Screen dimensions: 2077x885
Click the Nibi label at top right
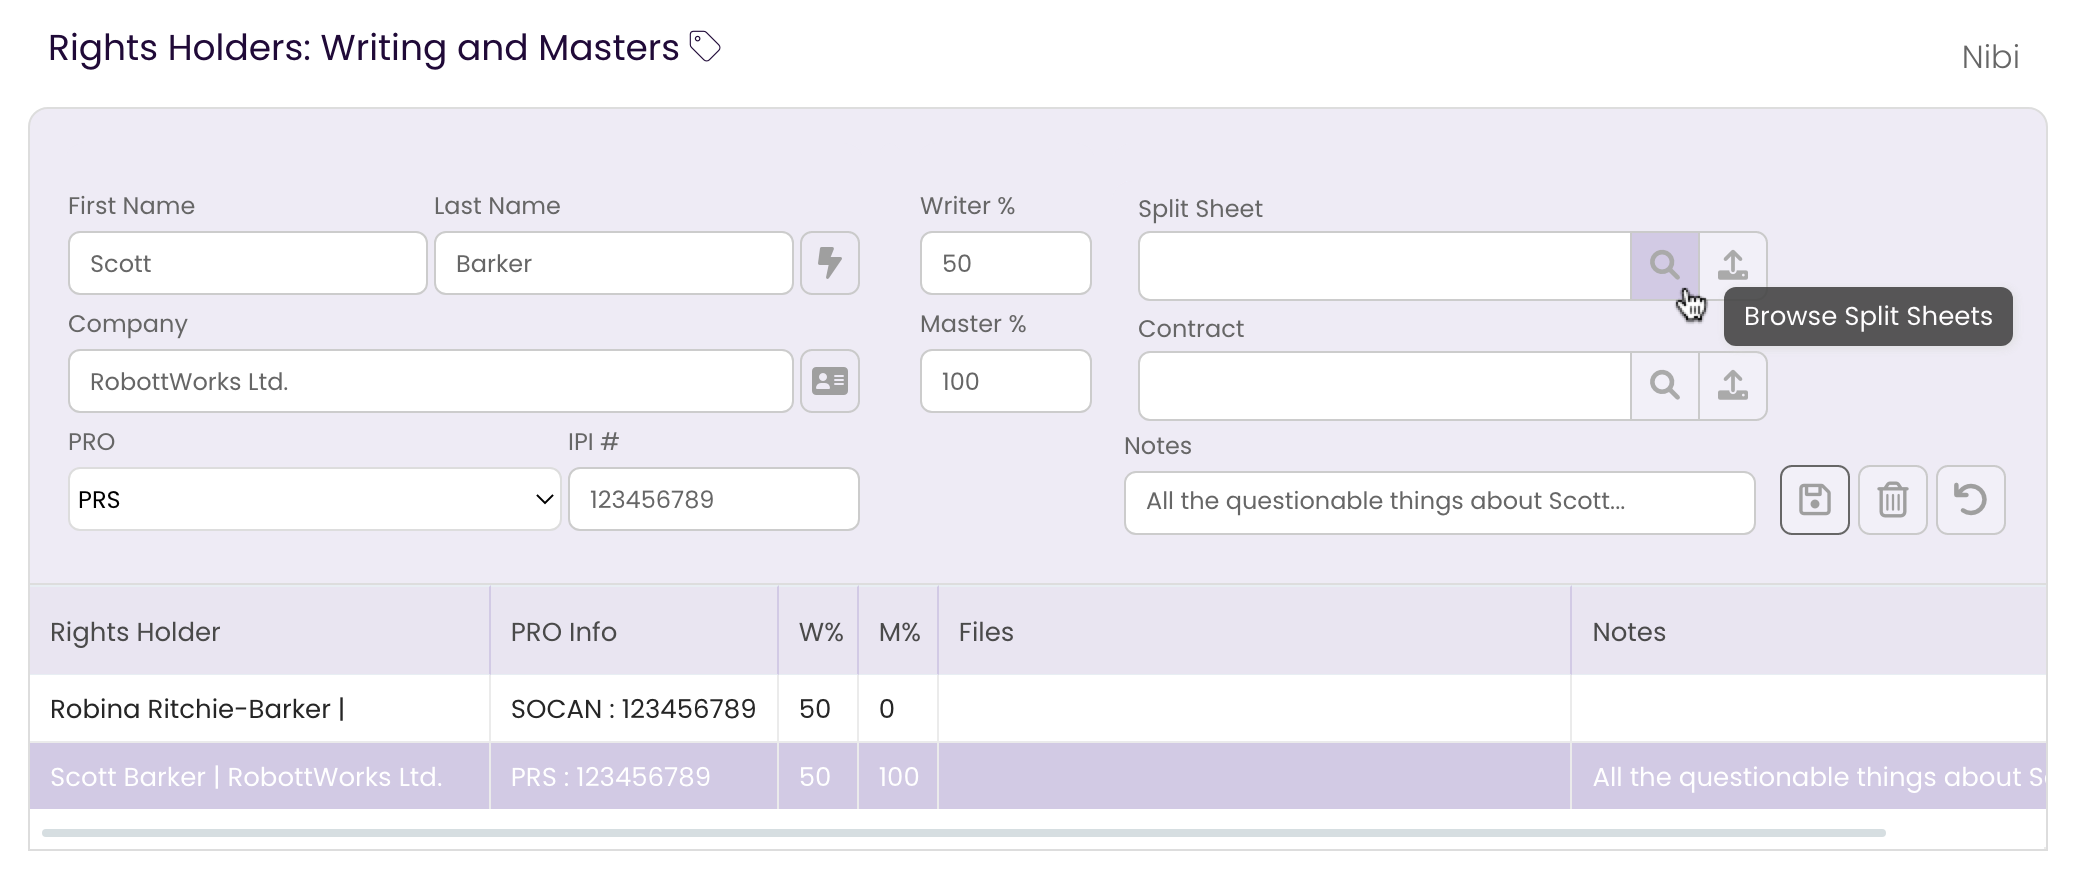(x=1990, y=57)
